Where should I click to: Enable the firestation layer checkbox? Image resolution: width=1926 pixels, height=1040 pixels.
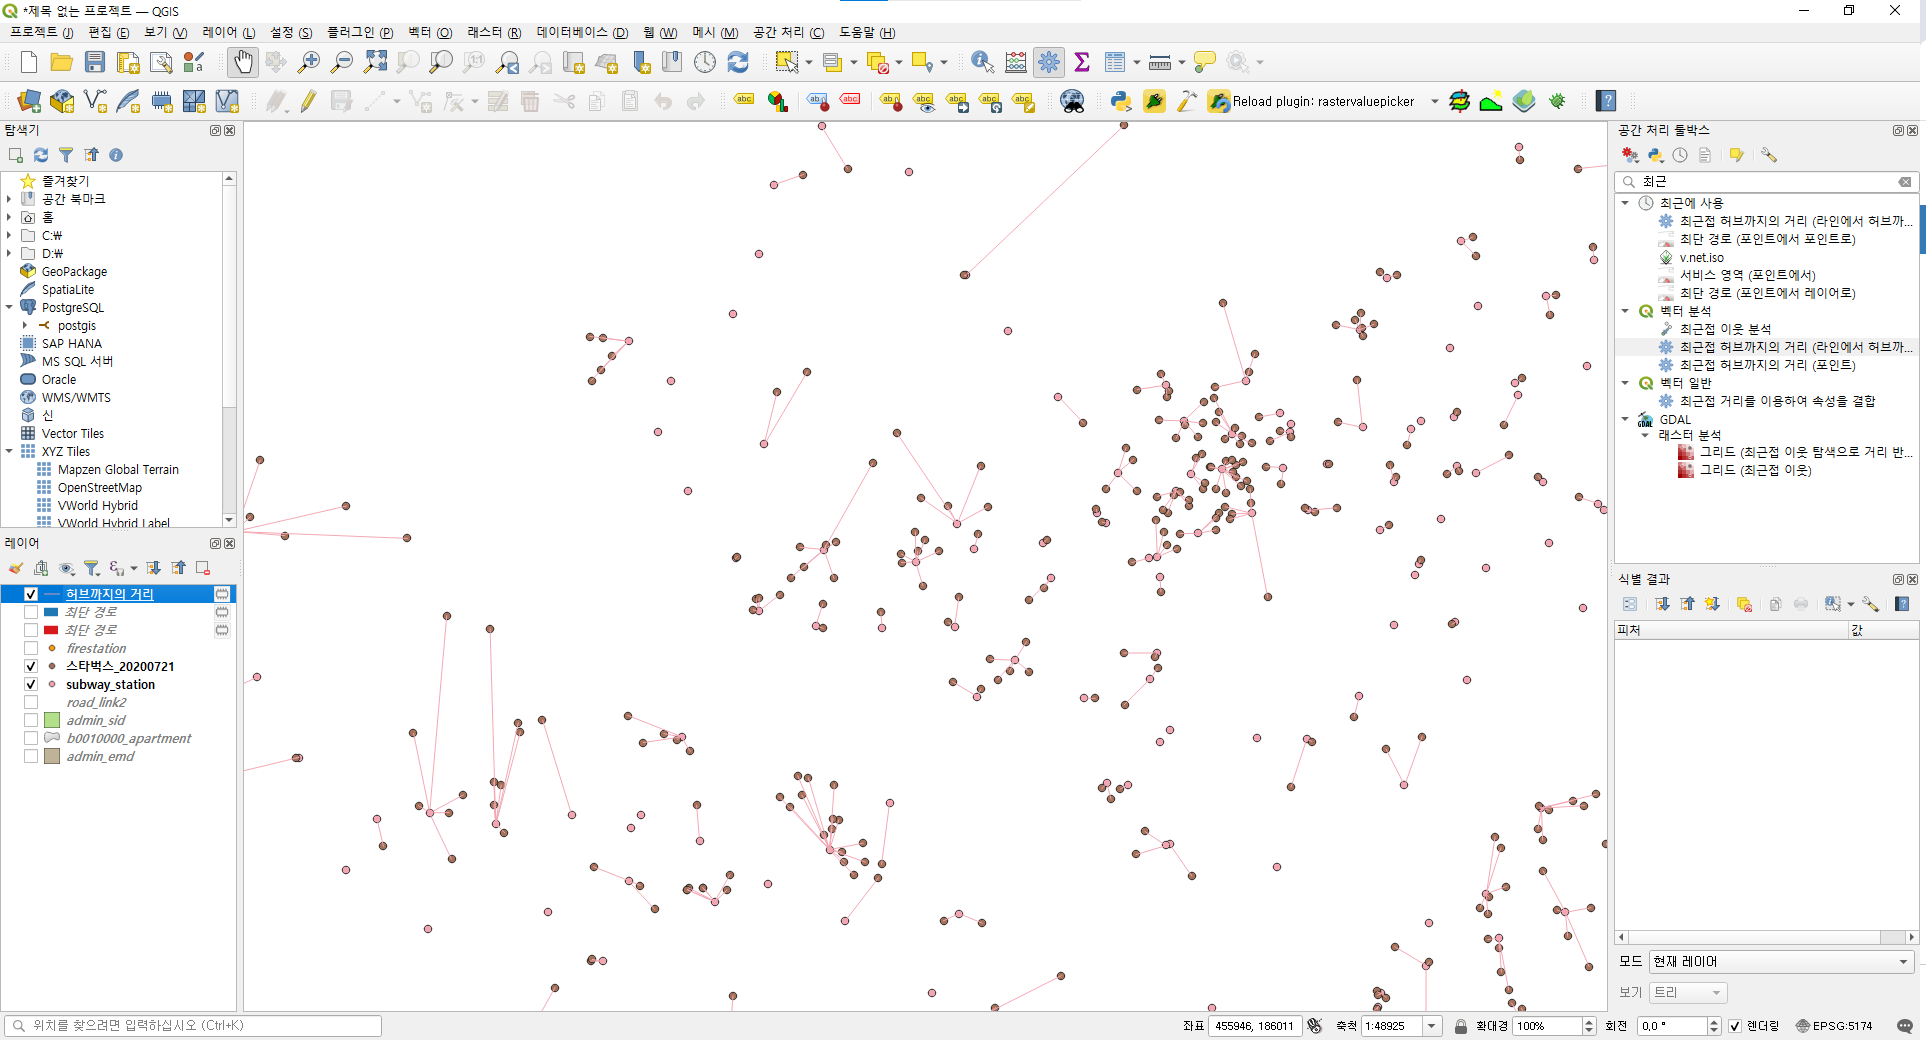pyautogui.click(x=30, y=648)
